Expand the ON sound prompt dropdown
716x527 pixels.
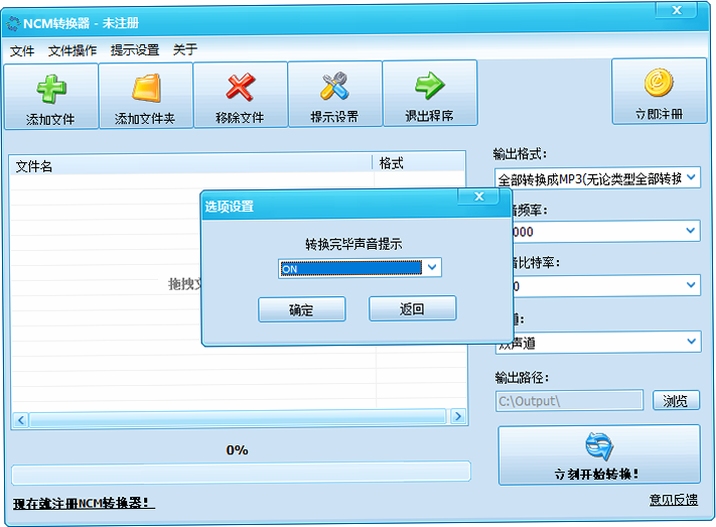tap(432, 267)
